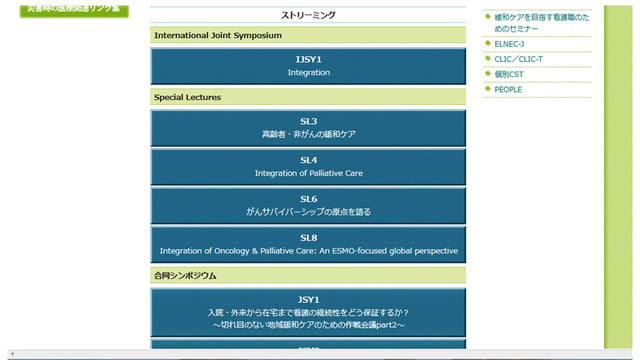Open the 個別CST sidebar link
The width and height of the screenshot is (640, 360).
pyautogui.click(x=509, y=74)
